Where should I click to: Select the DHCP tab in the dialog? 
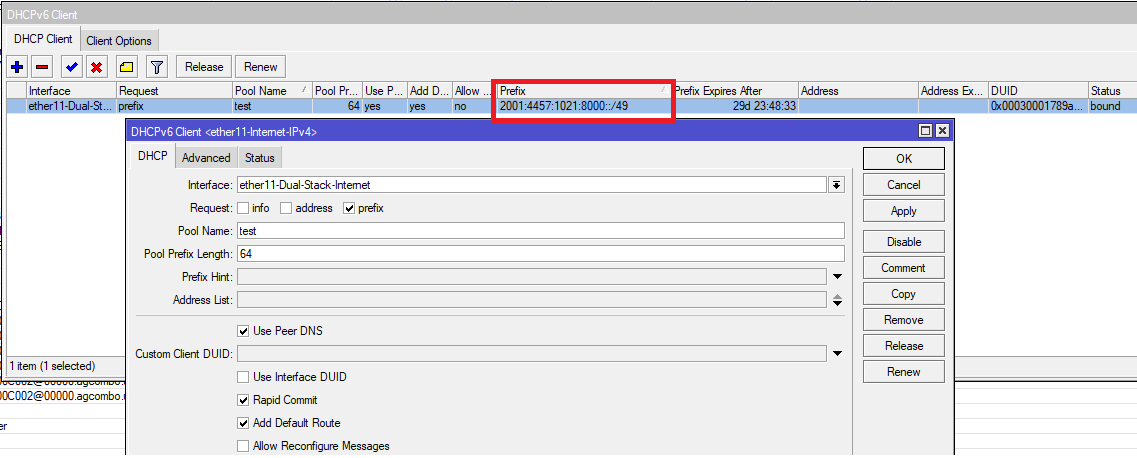pos(152,156)
